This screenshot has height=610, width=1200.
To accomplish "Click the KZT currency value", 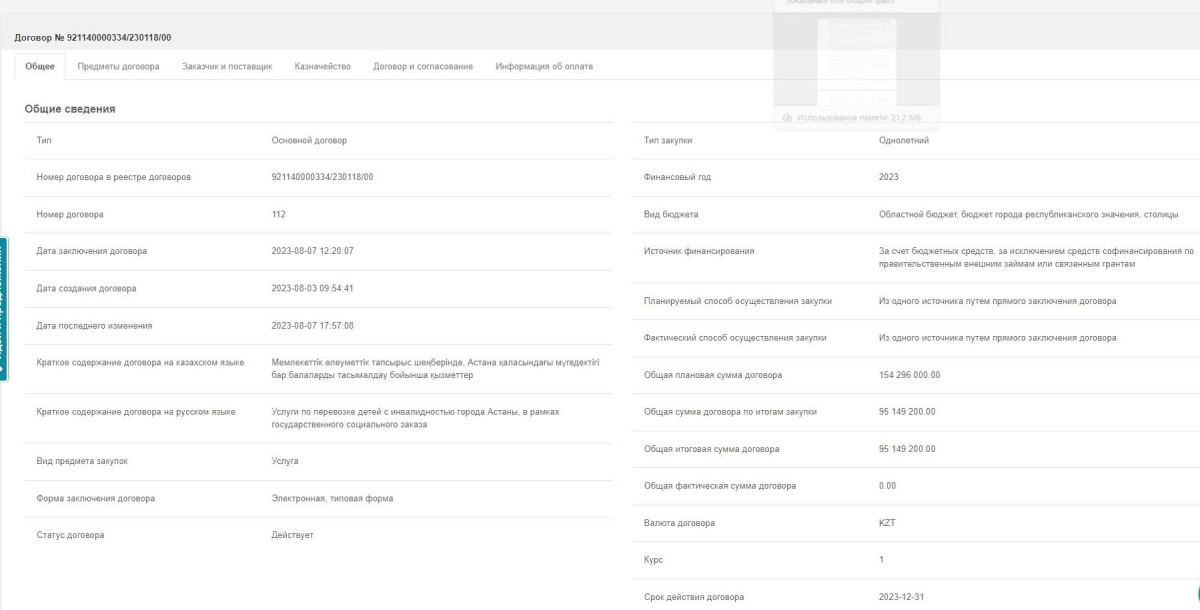I will (889, 523).
